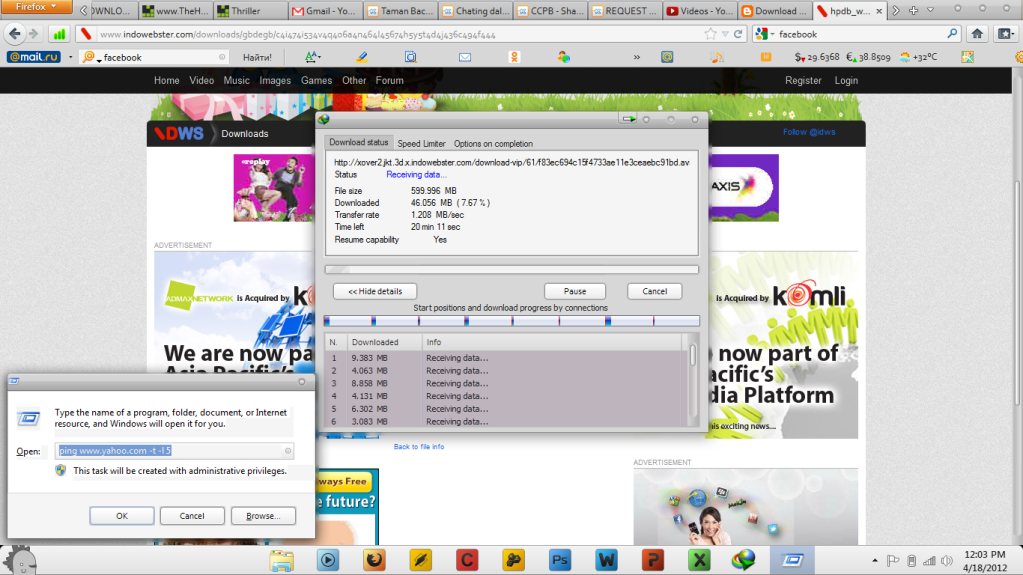This screenshot has width=1023, height=575.
Task: Switch to the Gmail tab
Action: click(x=324, y=11)
